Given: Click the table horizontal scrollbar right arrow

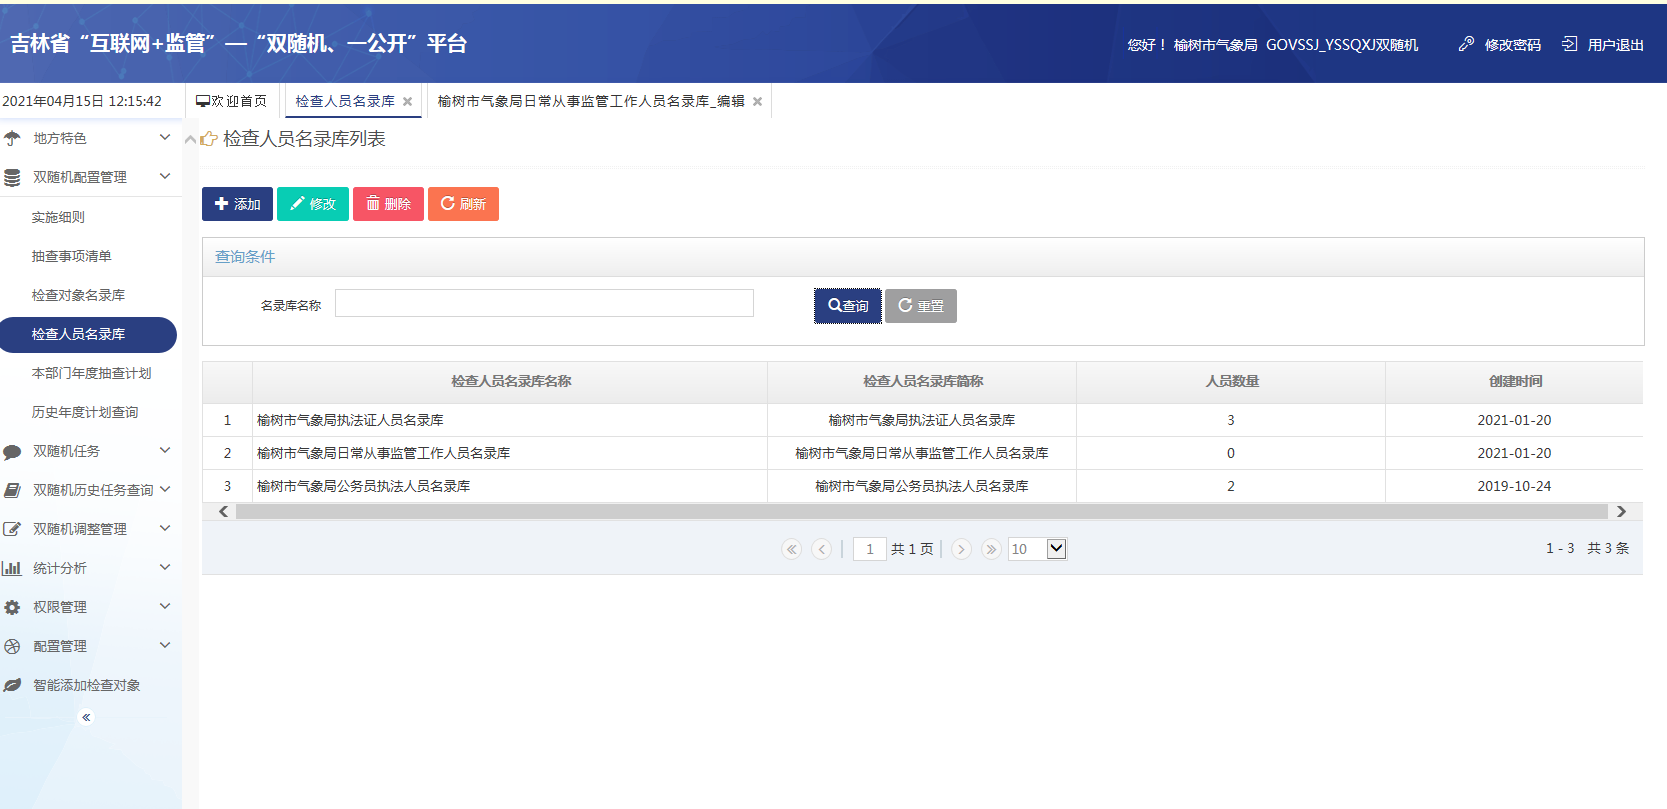Looking at the screenshot, I should 1621,512.
